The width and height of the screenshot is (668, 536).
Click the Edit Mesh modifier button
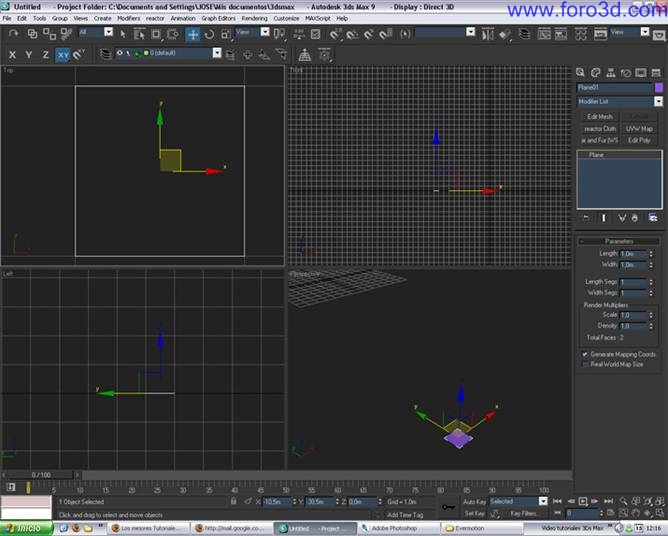pos(600,116)
